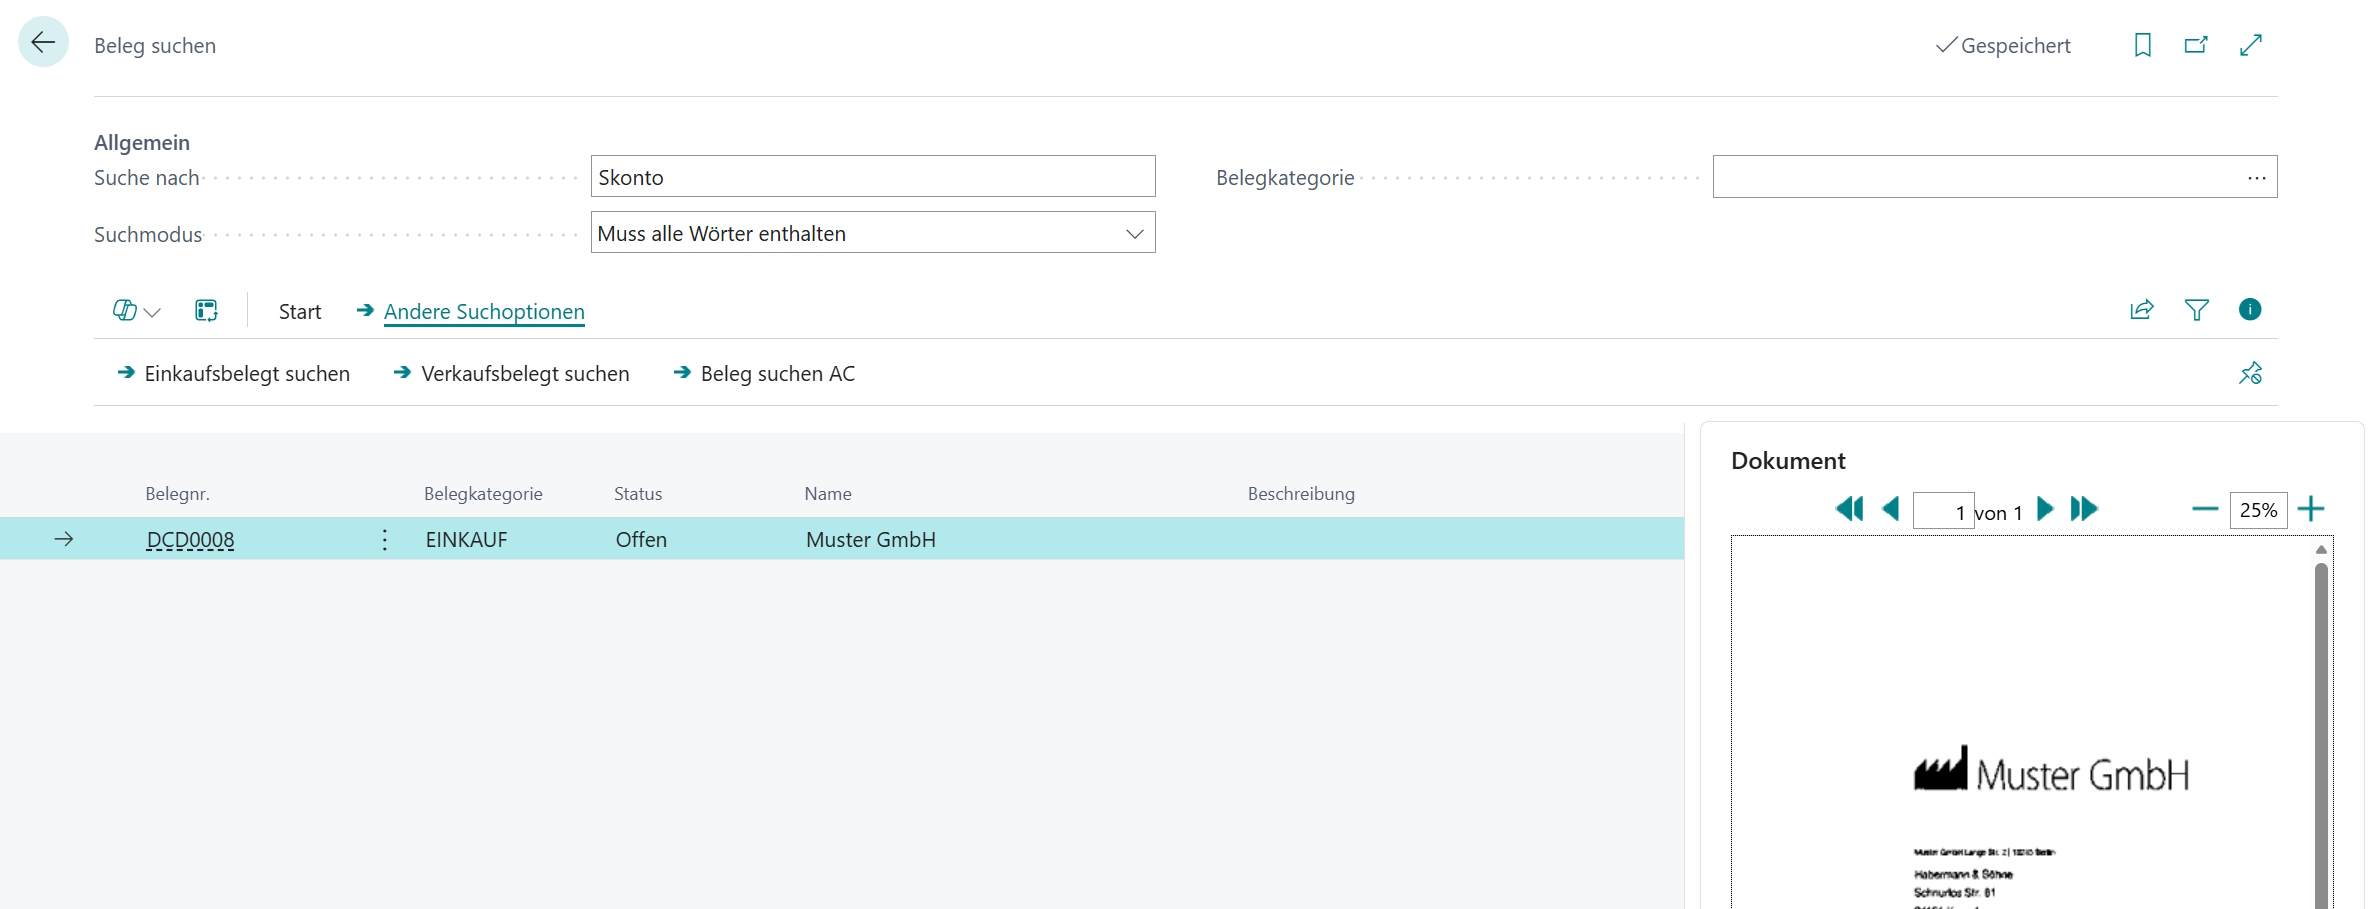The image size is (2374, 909).
Task: Click Einkaufsbelegt suchen action
Action: tap(246, 374)
